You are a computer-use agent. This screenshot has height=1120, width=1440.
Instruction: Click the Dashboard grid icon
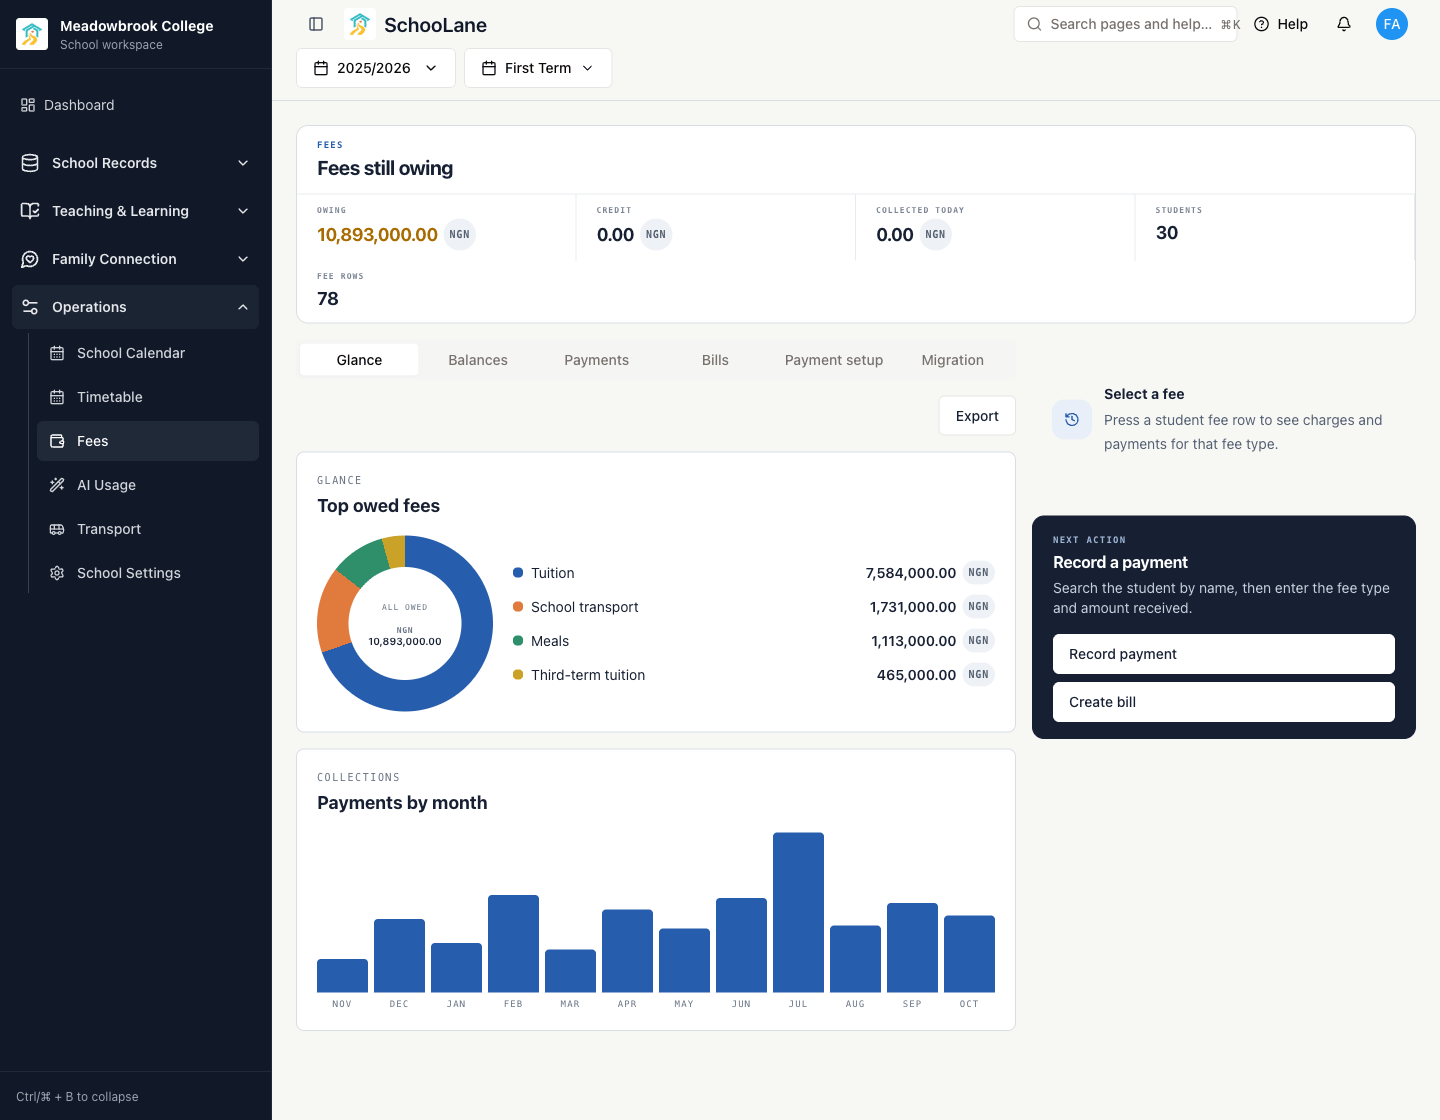tap(28, 105)
